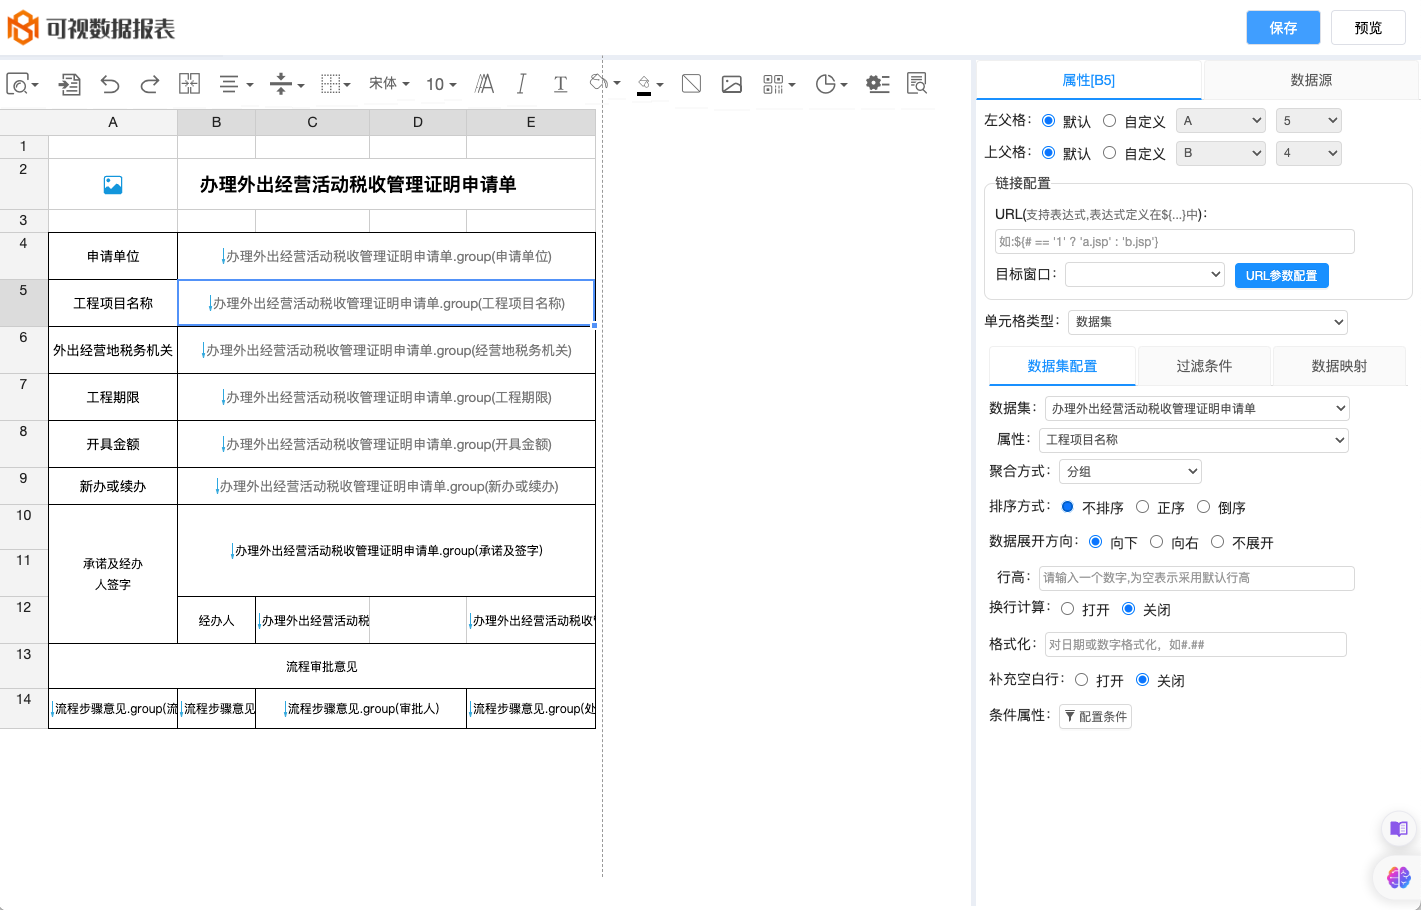Open the font size dropdown 10

pyautogui.click(x=441, y=84)
